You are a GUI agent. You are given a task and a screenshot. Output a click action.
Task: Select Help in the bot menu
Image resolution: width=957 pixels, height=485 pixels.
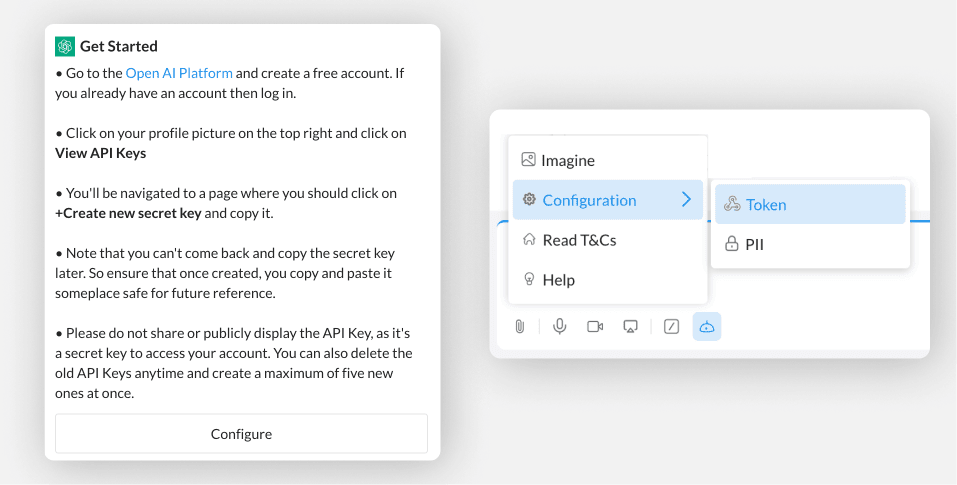pos(608,279)
